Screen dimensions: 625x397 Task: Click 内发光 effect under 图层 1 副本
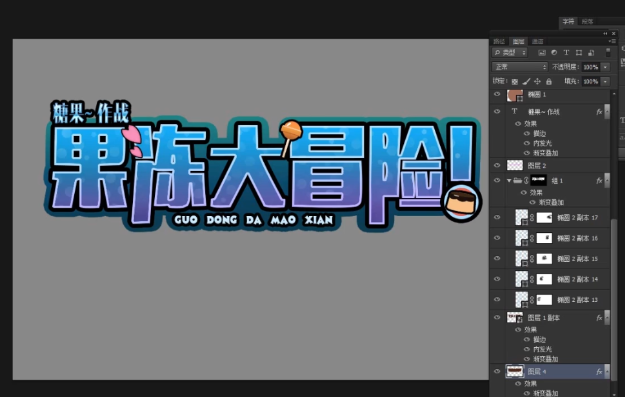(x=542, y=349)
